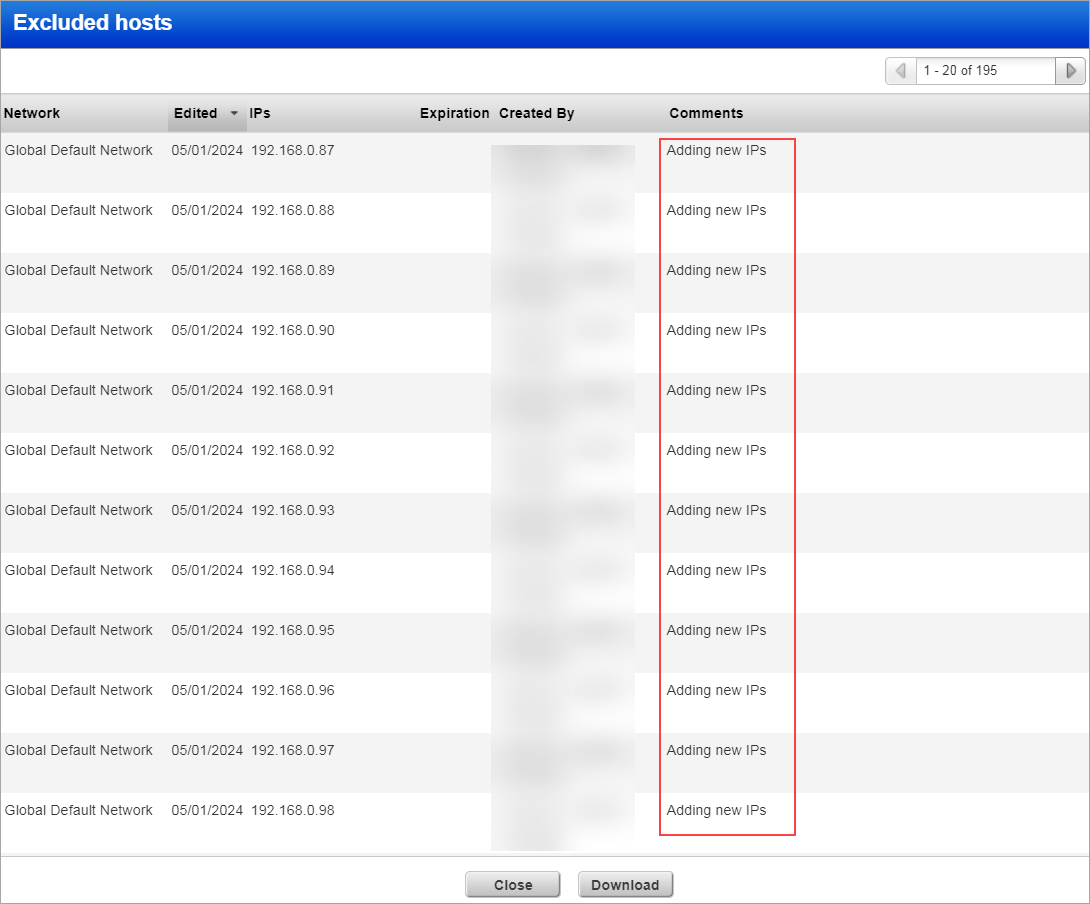Select the row with IP 192.168.0.87
Screen dimensions: 1090x904
tap(300, 150)
